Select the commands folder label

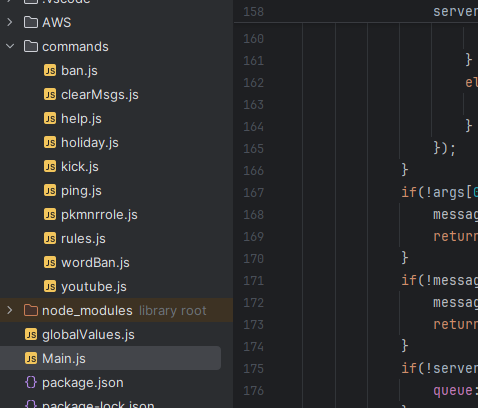click(75, 47)
